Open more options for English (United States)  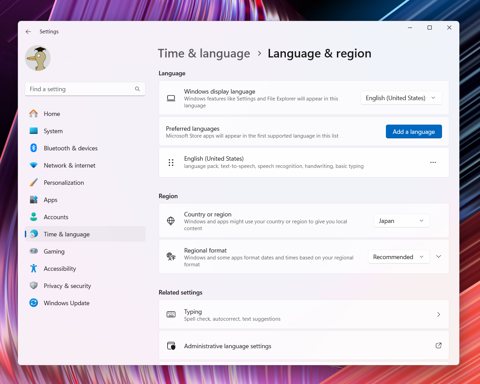click(x=433, y=162)
